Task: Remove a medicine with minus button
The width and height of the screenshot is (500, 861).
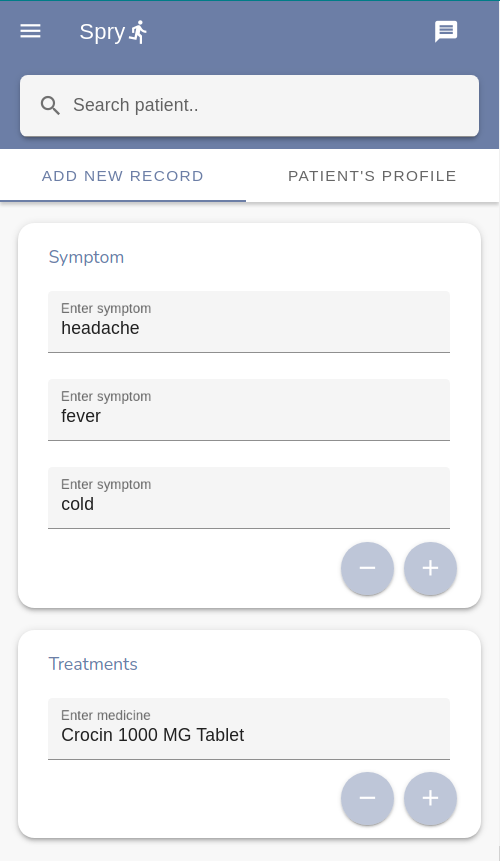Action: point(367,798)
